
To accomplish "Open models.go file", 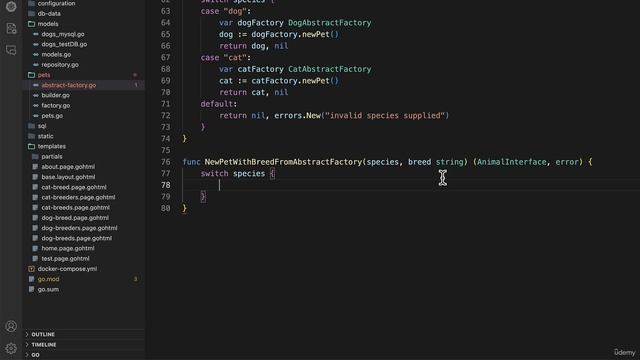I will tap(56, 54).
